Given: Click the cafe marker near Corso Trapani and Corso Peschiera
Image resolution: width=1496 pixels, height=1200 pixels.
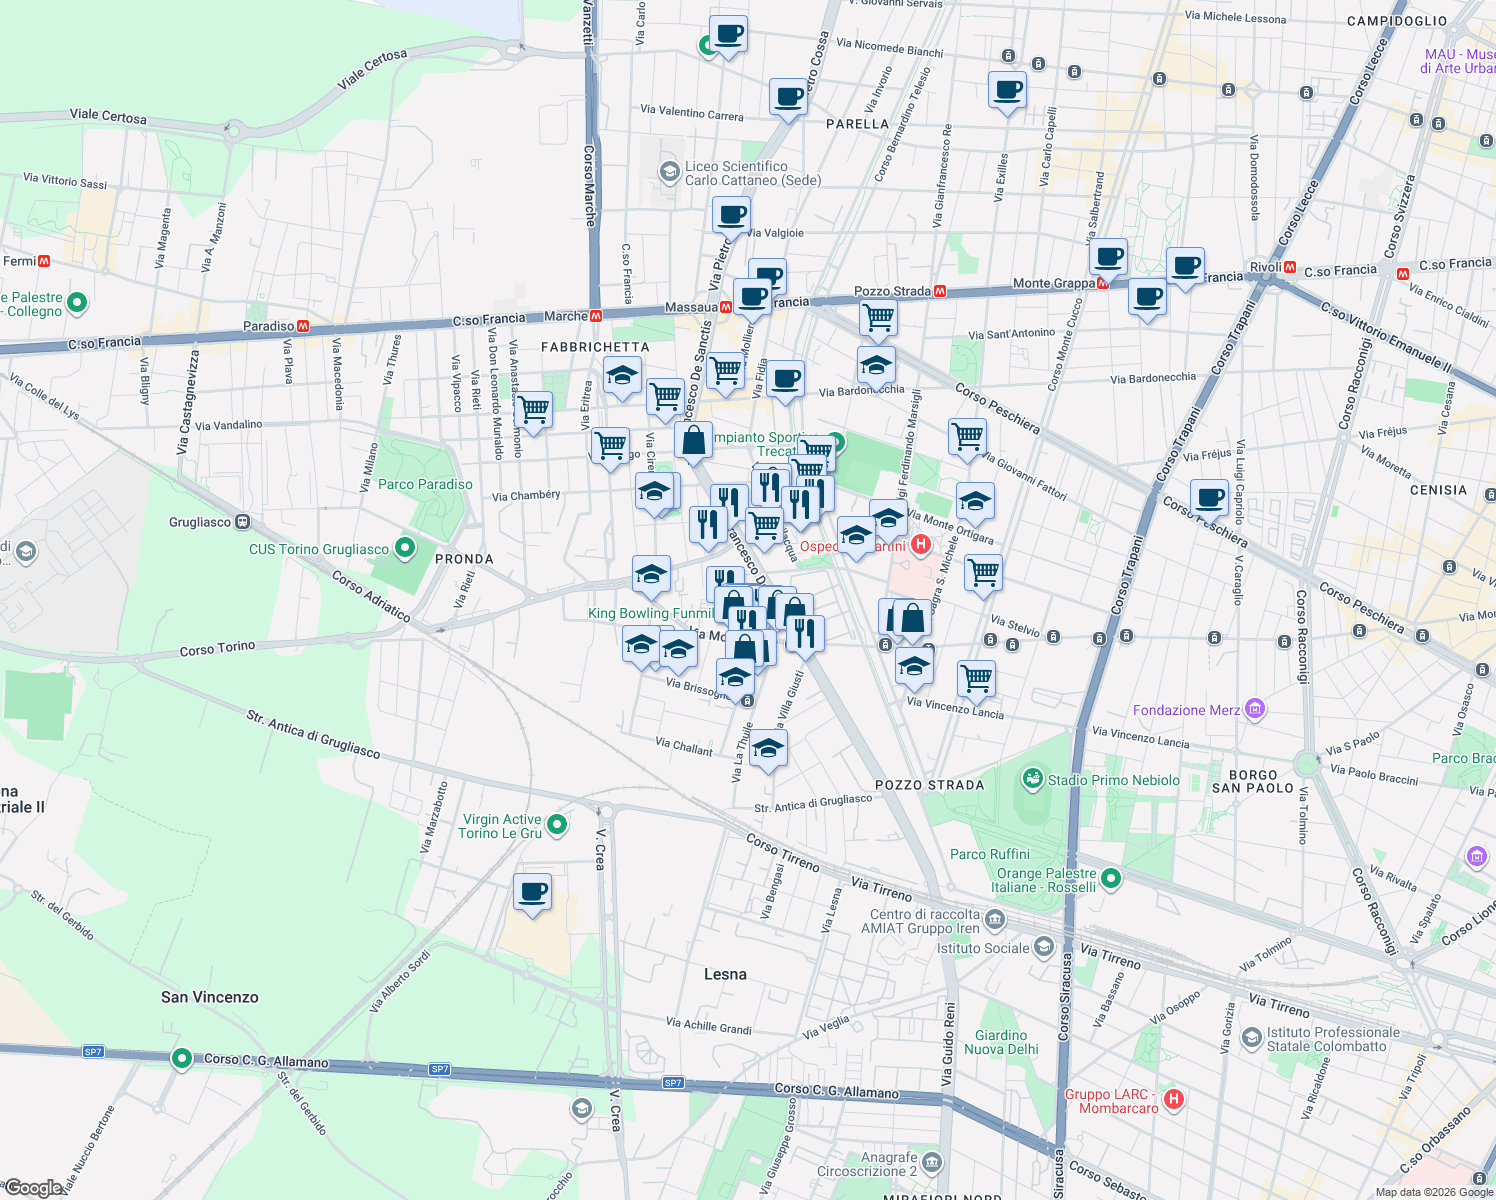Looking at the screenshot, I should coord(1209,498).
